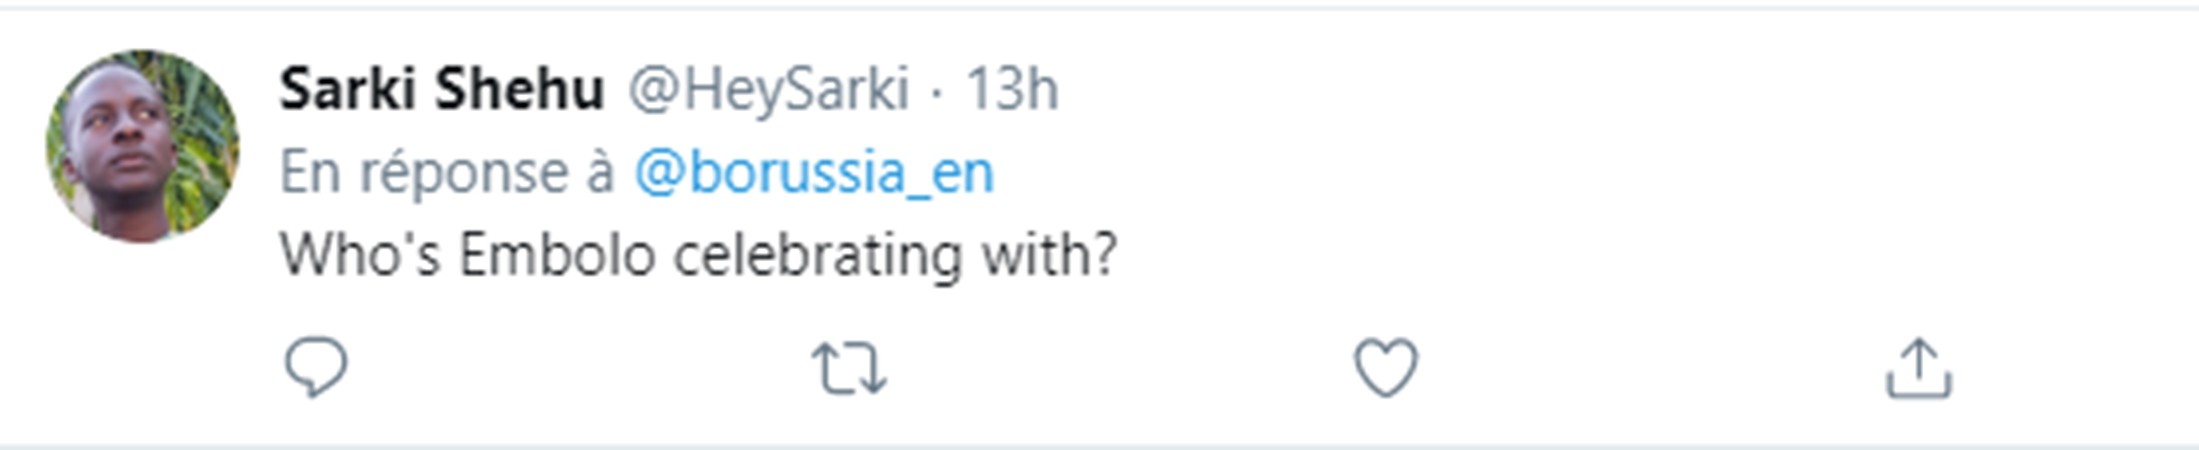Open the @HeySarki handle link
The height and width of the screenshot is (450, 2199).
click(x=768, y=89)
